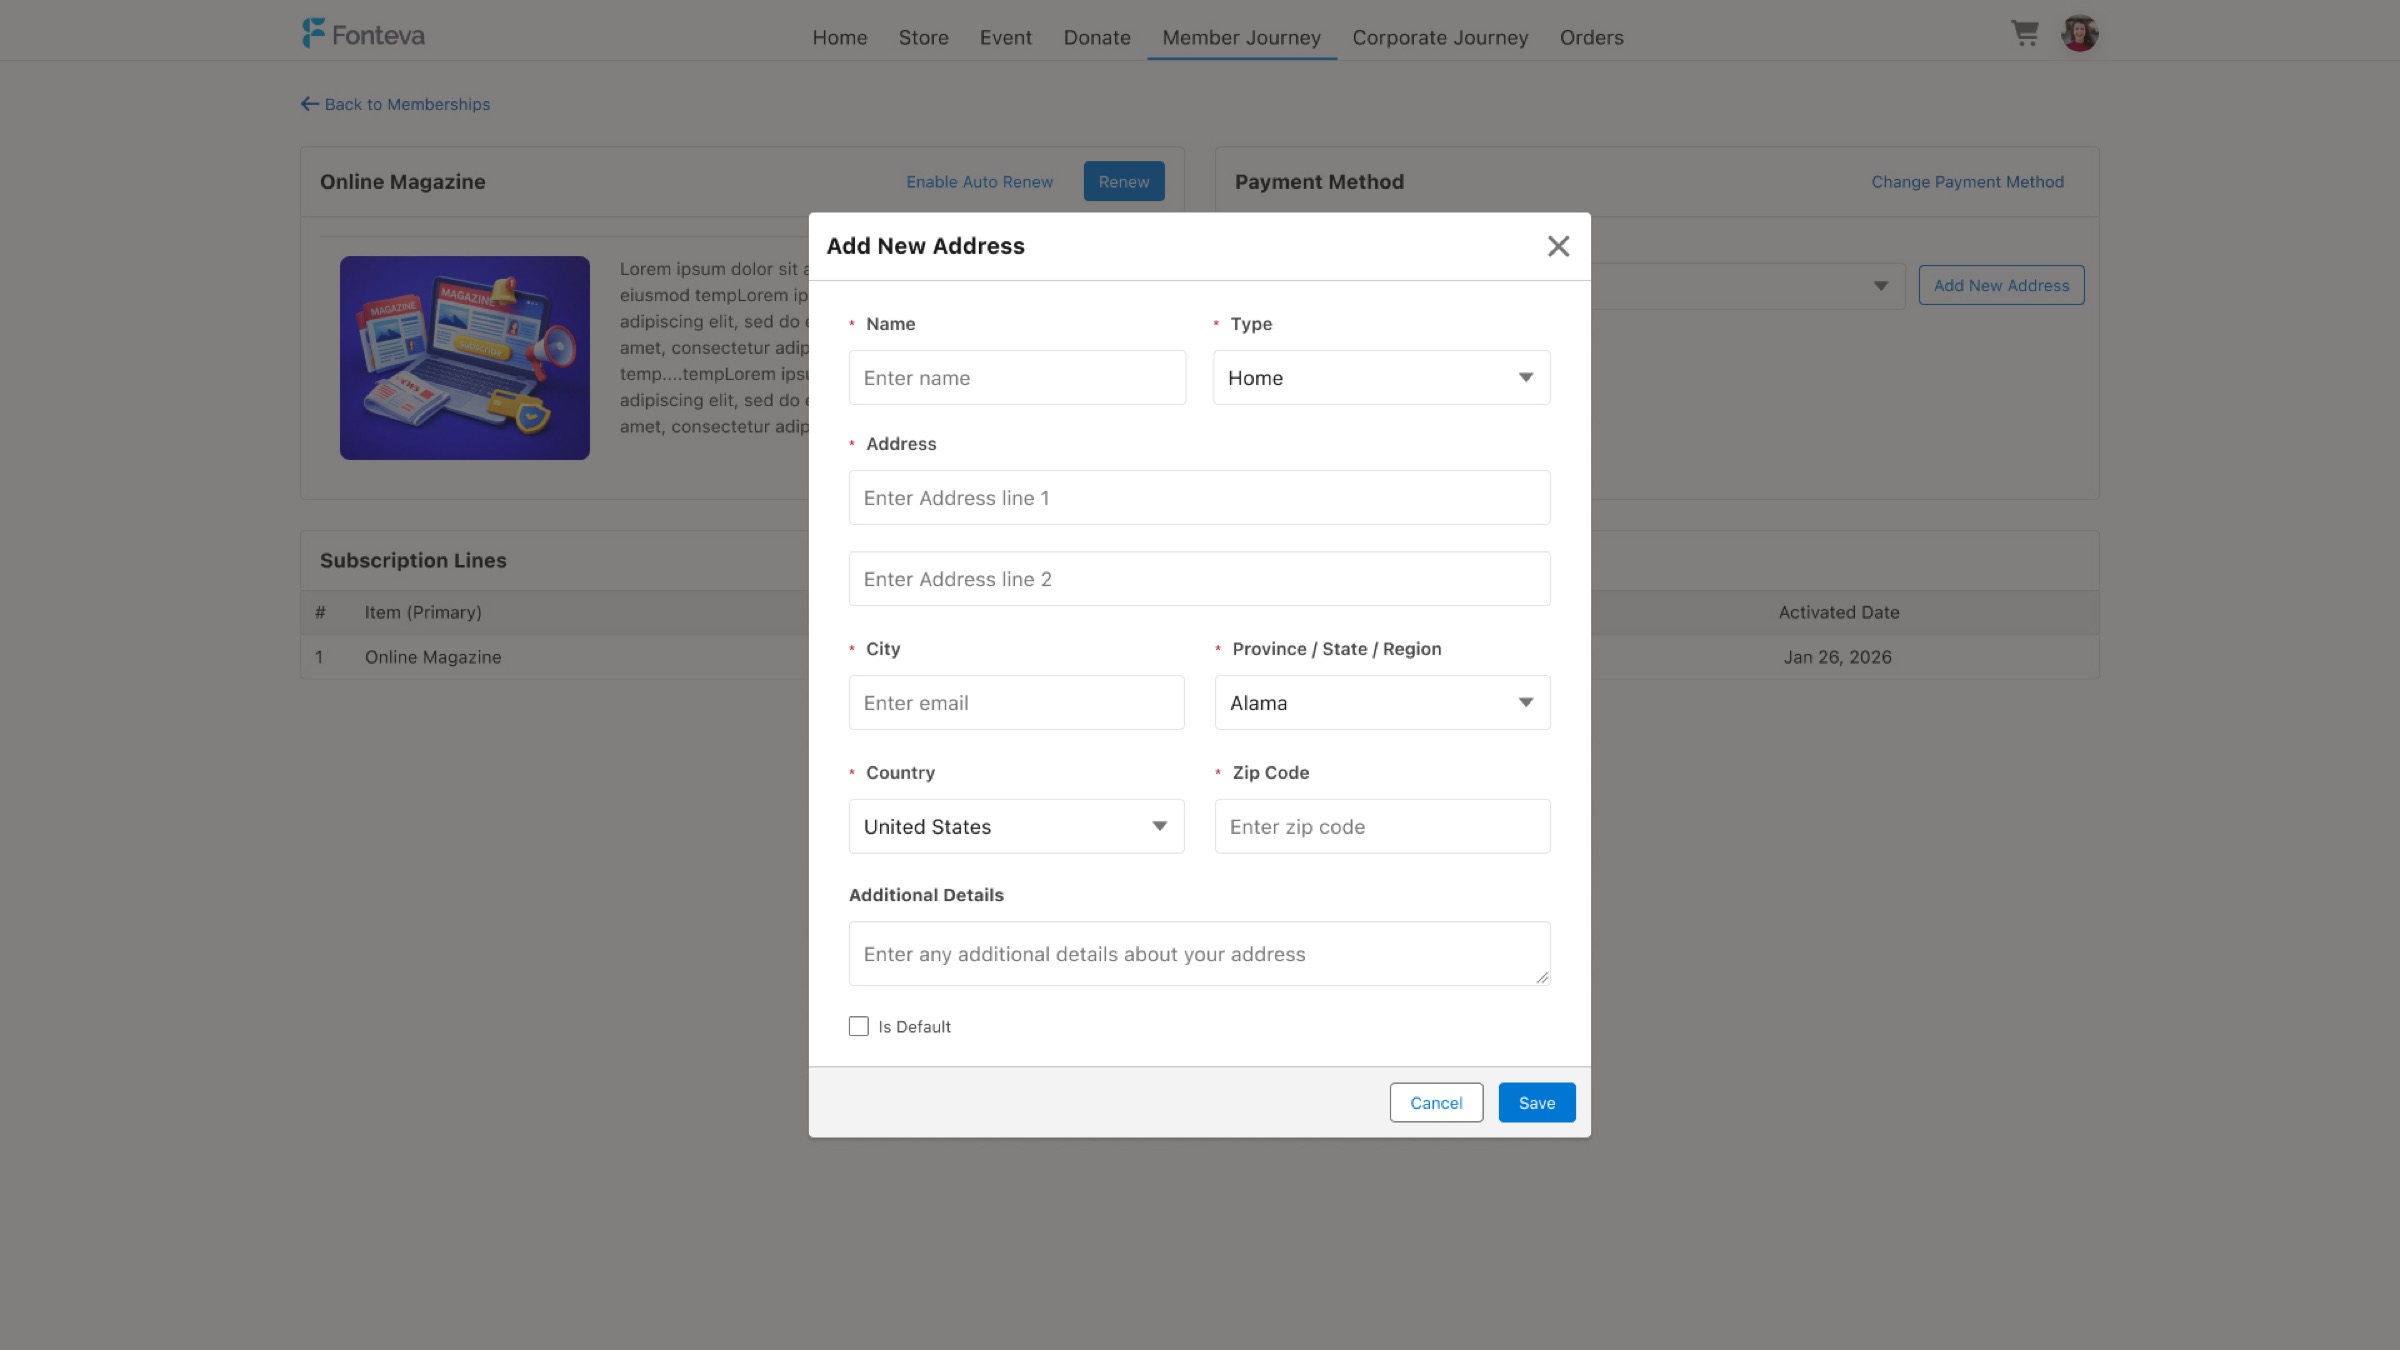2400x1350 pixels.
Task: Click Change Payment Method link
Action: 1967,182
